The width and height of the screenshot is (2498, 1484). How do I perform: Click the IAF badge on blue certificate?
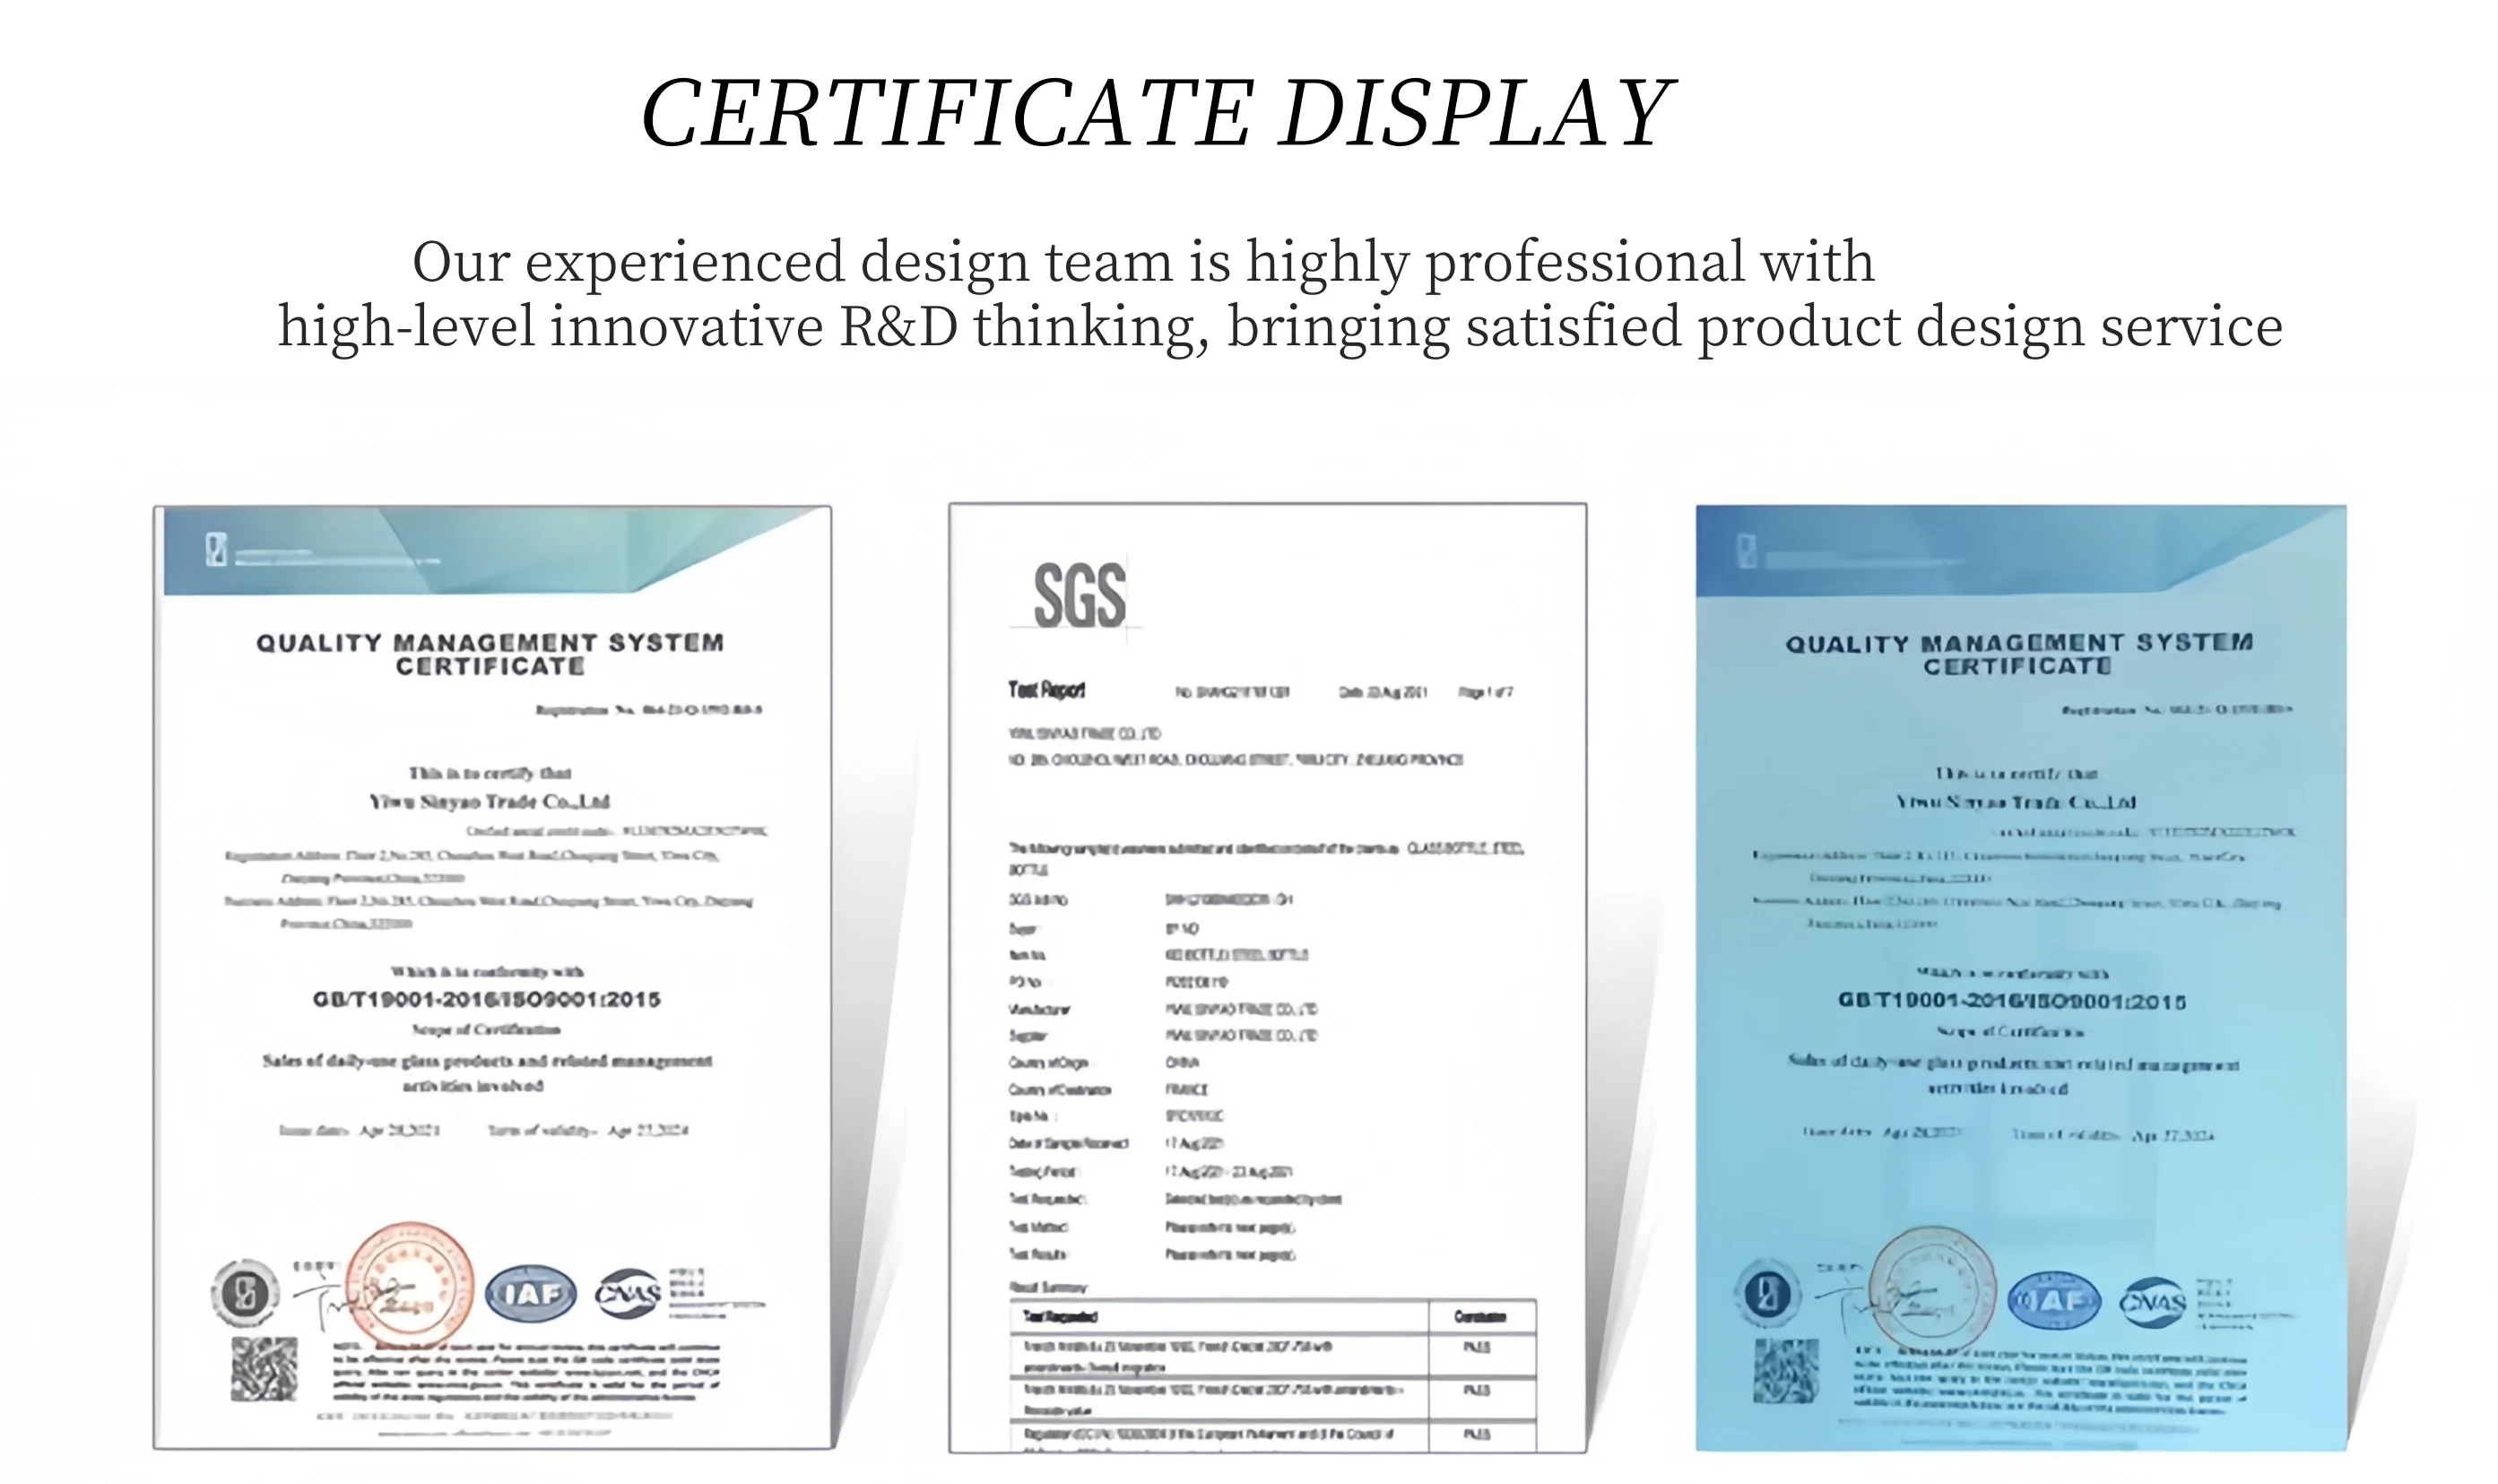pos(2054,1300)
